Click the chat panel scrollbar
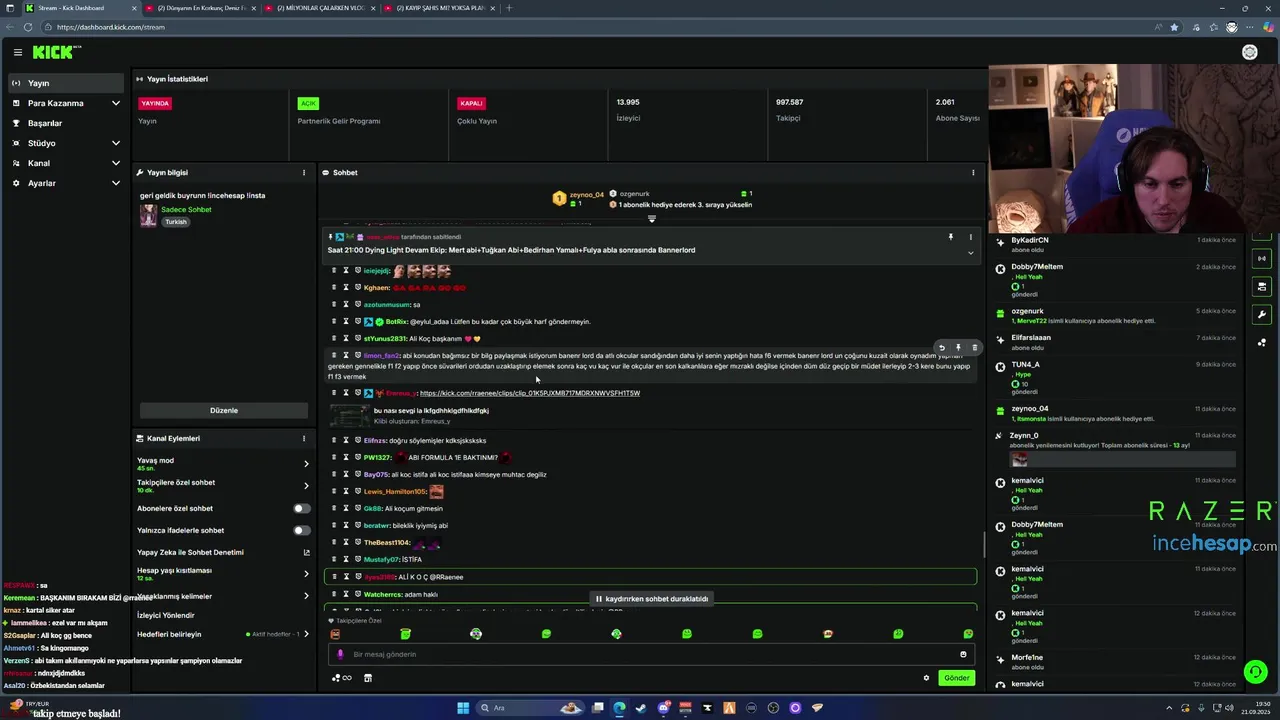This screenshot has height=720, width=1280. (985, 545)
